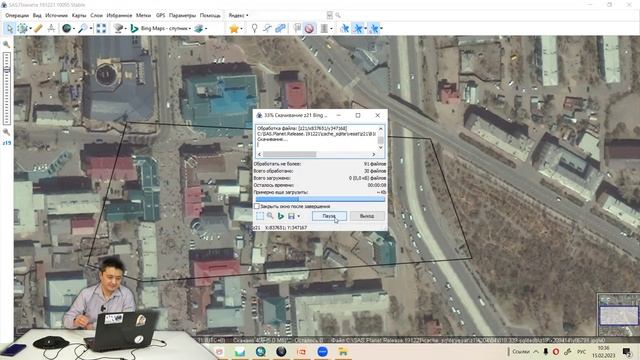Expand the favorites star dropdown arrow
Image resolution: width=640 pixels, height=360 pixels.
pyautogui.click(x=242, y=28)
